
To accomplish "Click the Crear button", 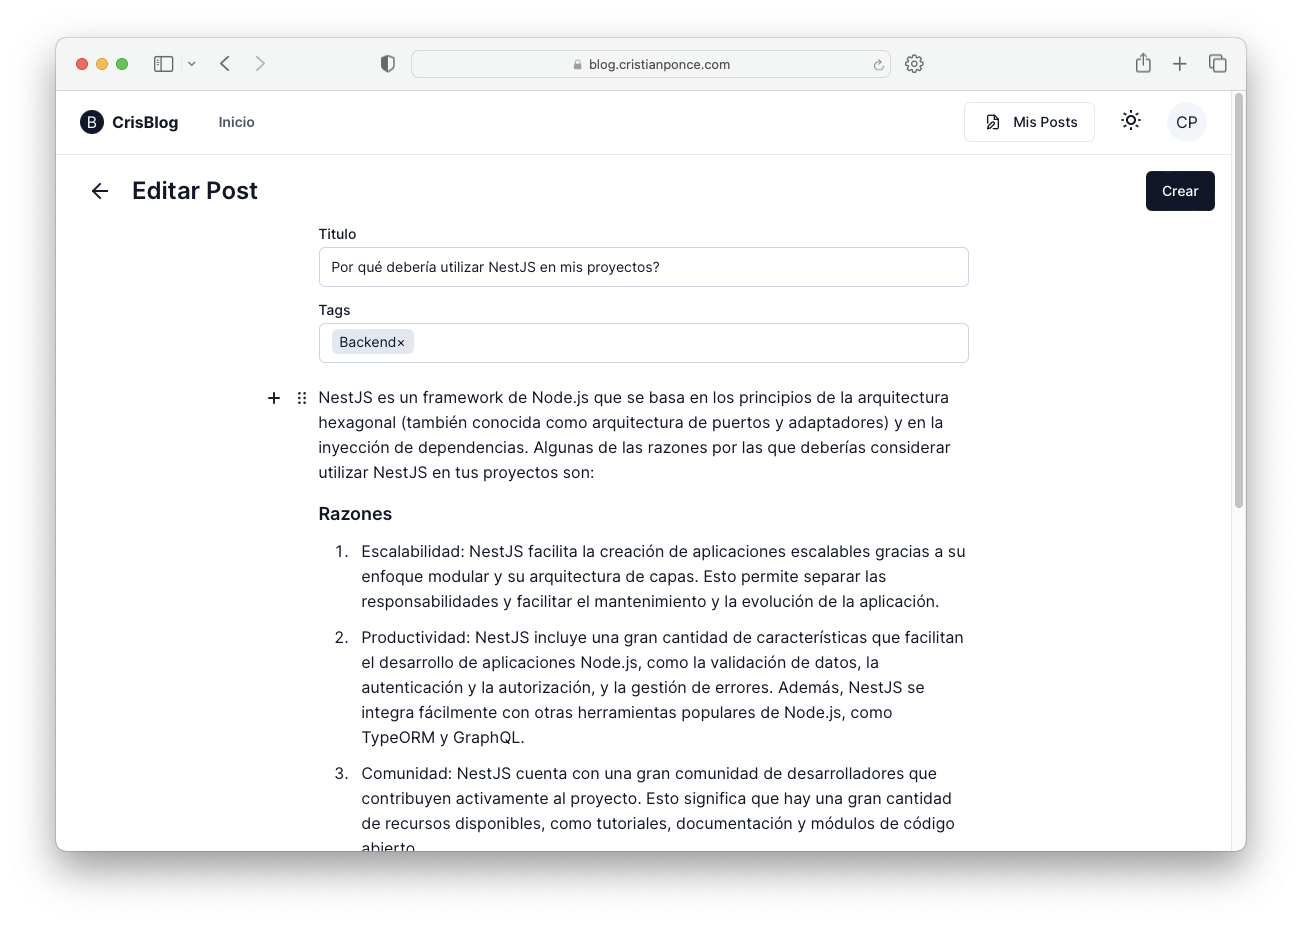I will point(1180,191).
